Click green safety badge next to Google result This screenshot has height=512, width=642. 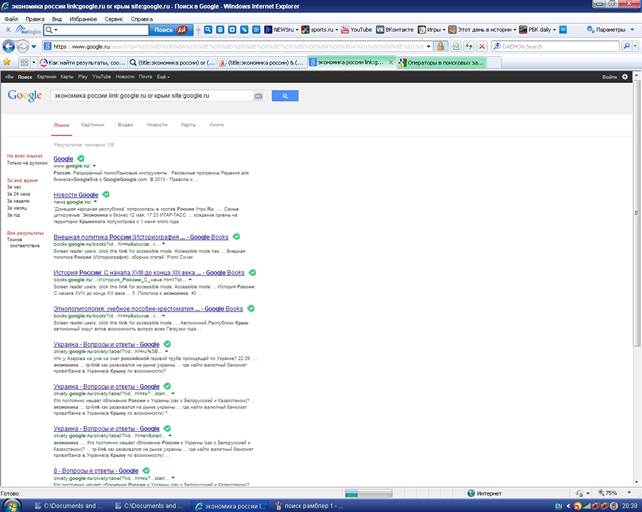click(81, 159)
